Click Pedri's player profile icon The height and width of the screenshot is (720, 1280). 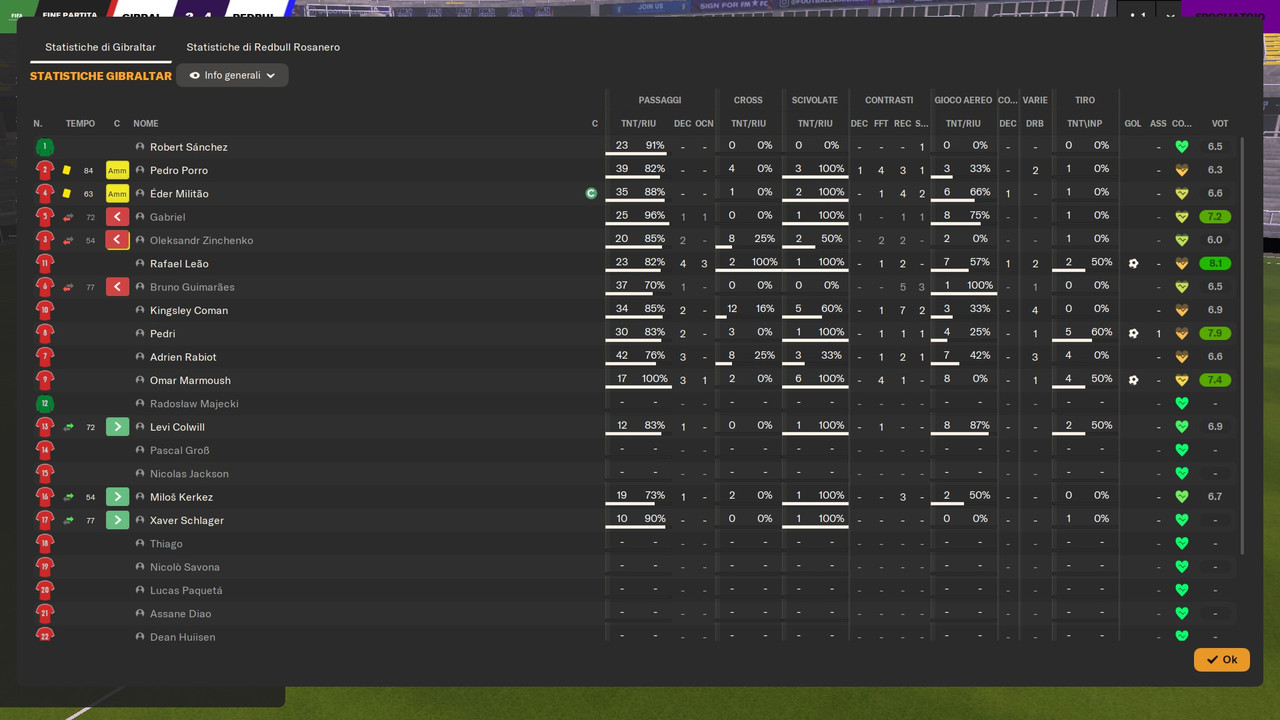(140, 333)
